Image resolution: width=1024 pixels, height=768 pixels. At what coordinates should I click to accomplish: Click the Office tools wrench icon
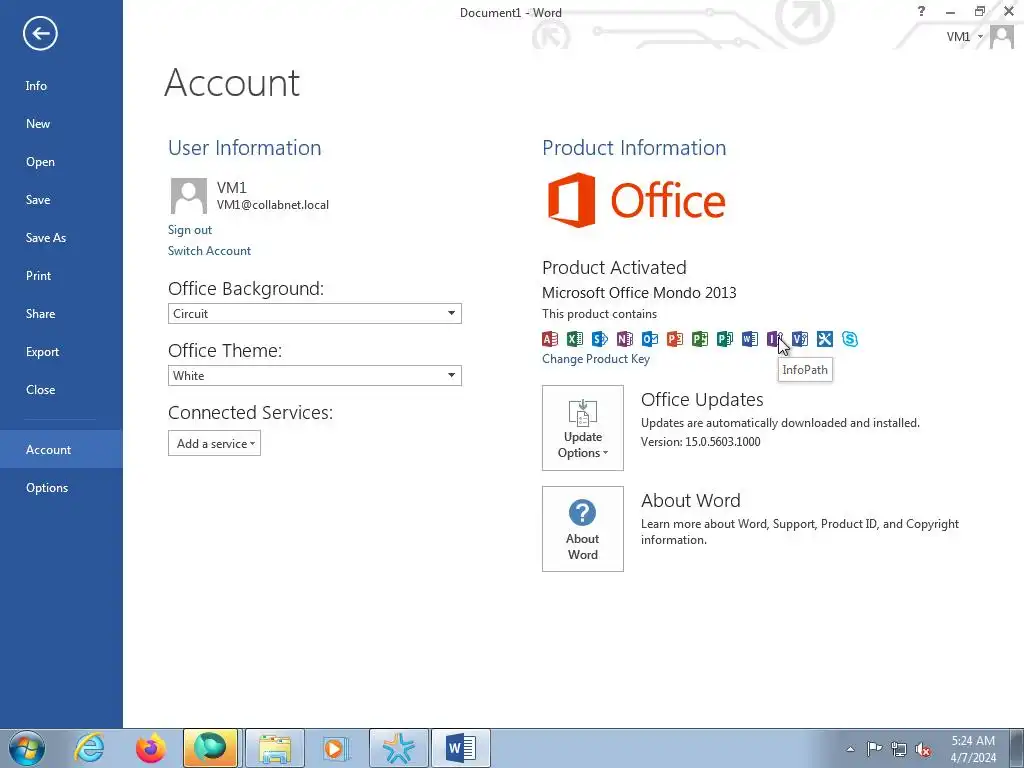coord(824,338)
